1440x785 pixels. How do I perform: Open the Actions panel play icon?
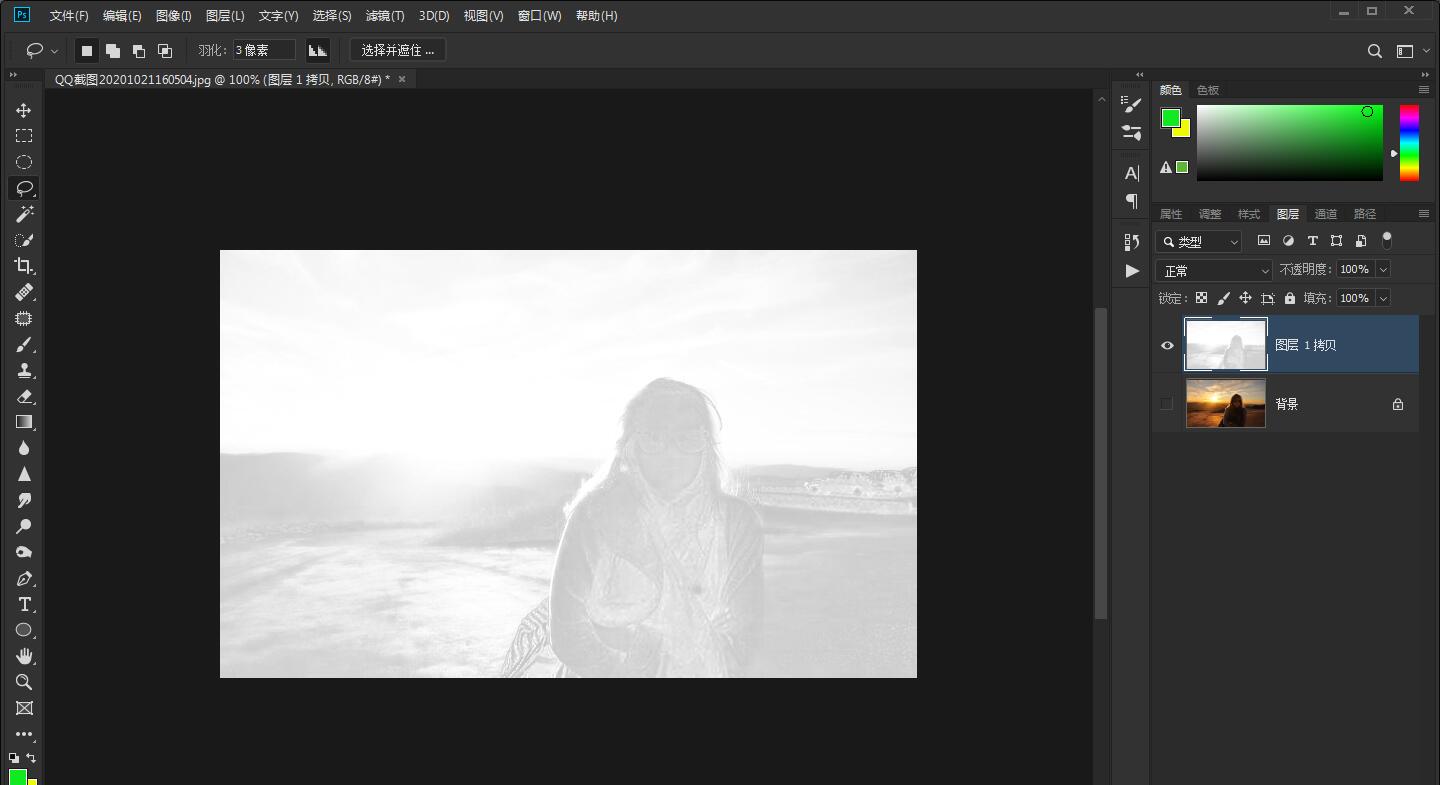pyautogui.click(x=1132, y=270)
